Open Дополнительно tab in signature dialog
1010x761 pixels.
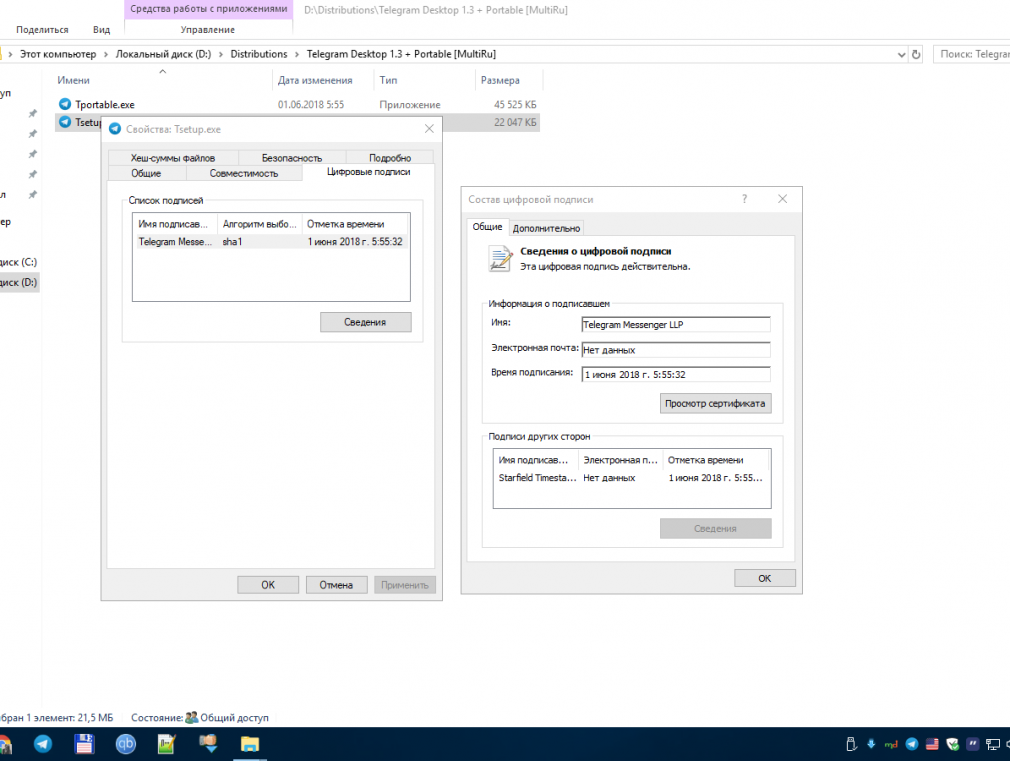click(x=546, y=228)
